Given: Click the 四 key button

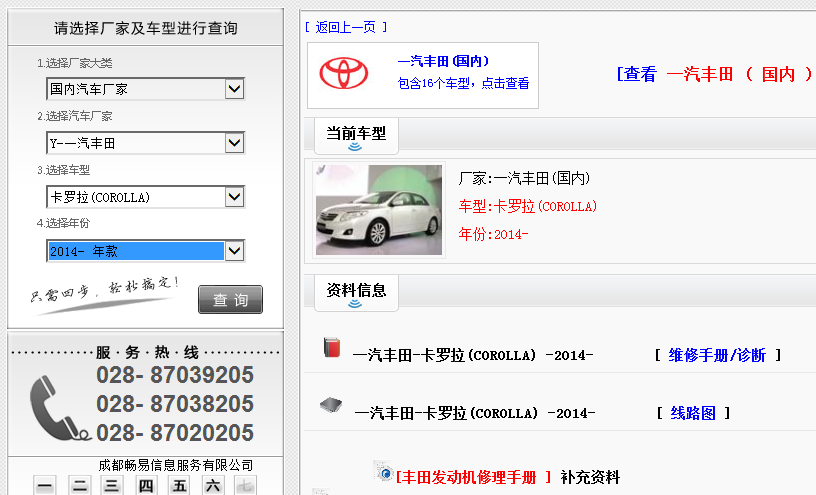Looking at the screenshot, I should pyautogui.click(x=146, y=486).
